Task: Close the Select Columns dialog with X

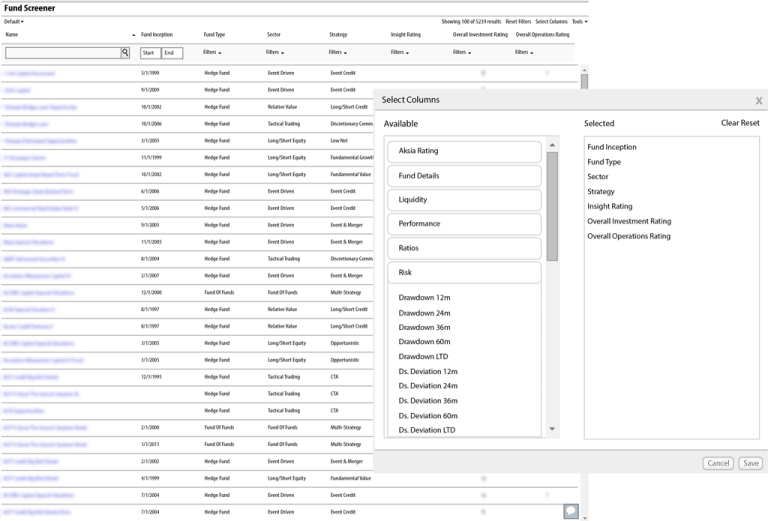Action: coord(758,100)
